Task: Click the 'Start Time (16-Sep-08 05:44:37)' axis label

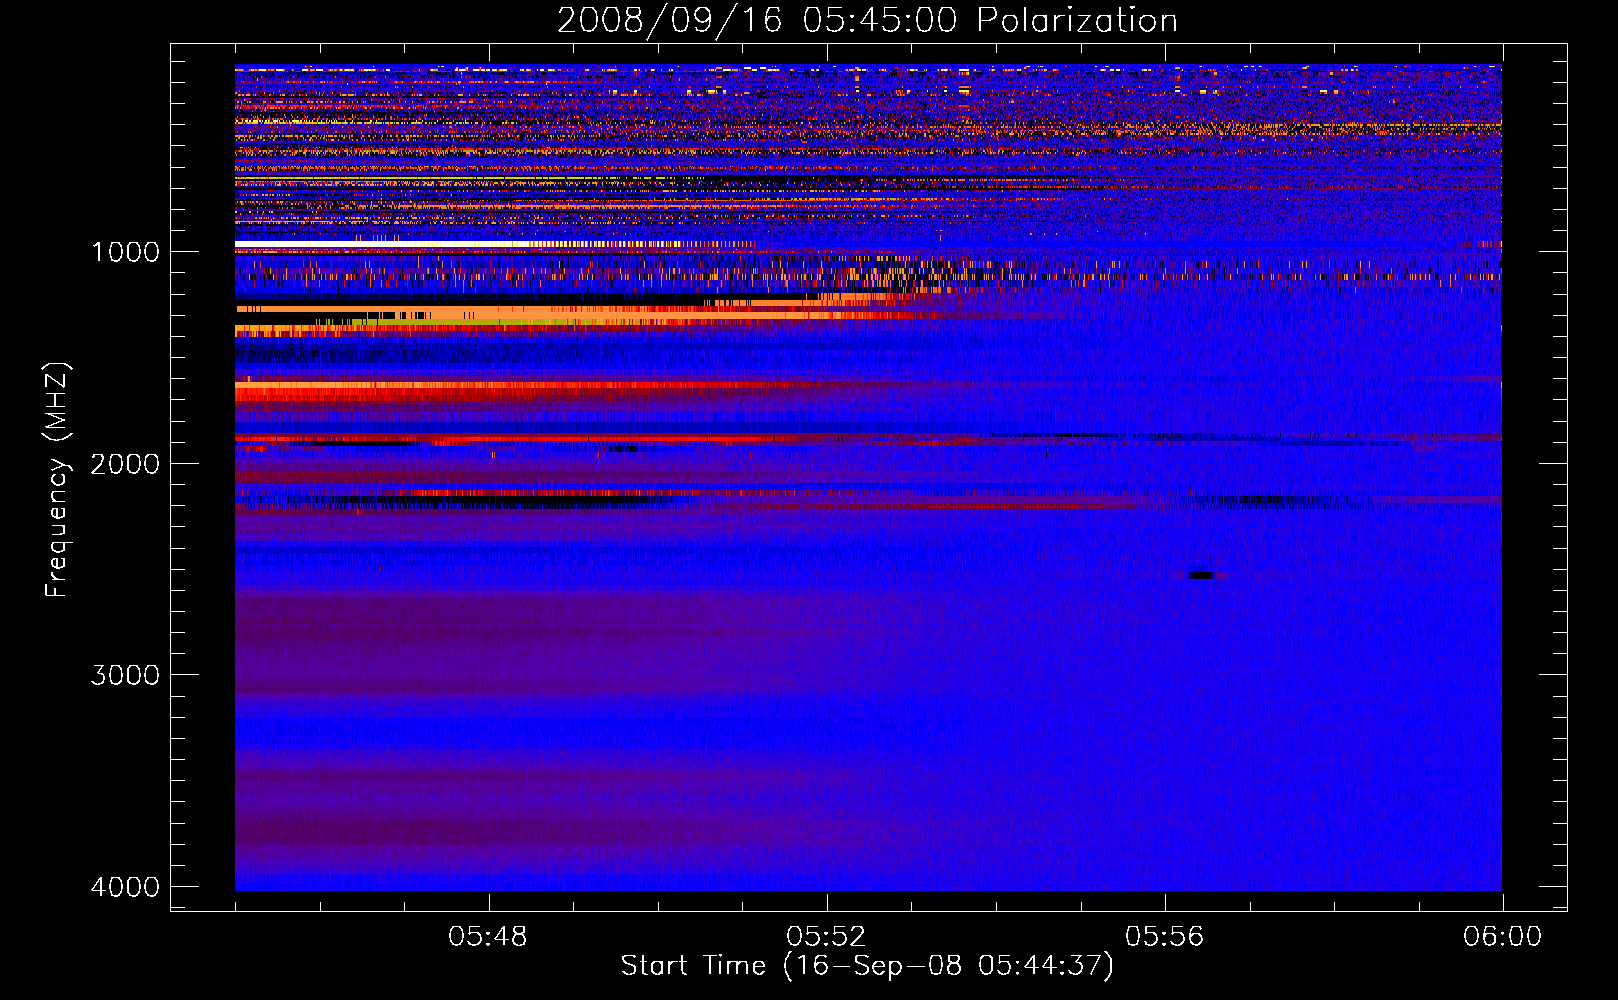Action: click(867, 966)
